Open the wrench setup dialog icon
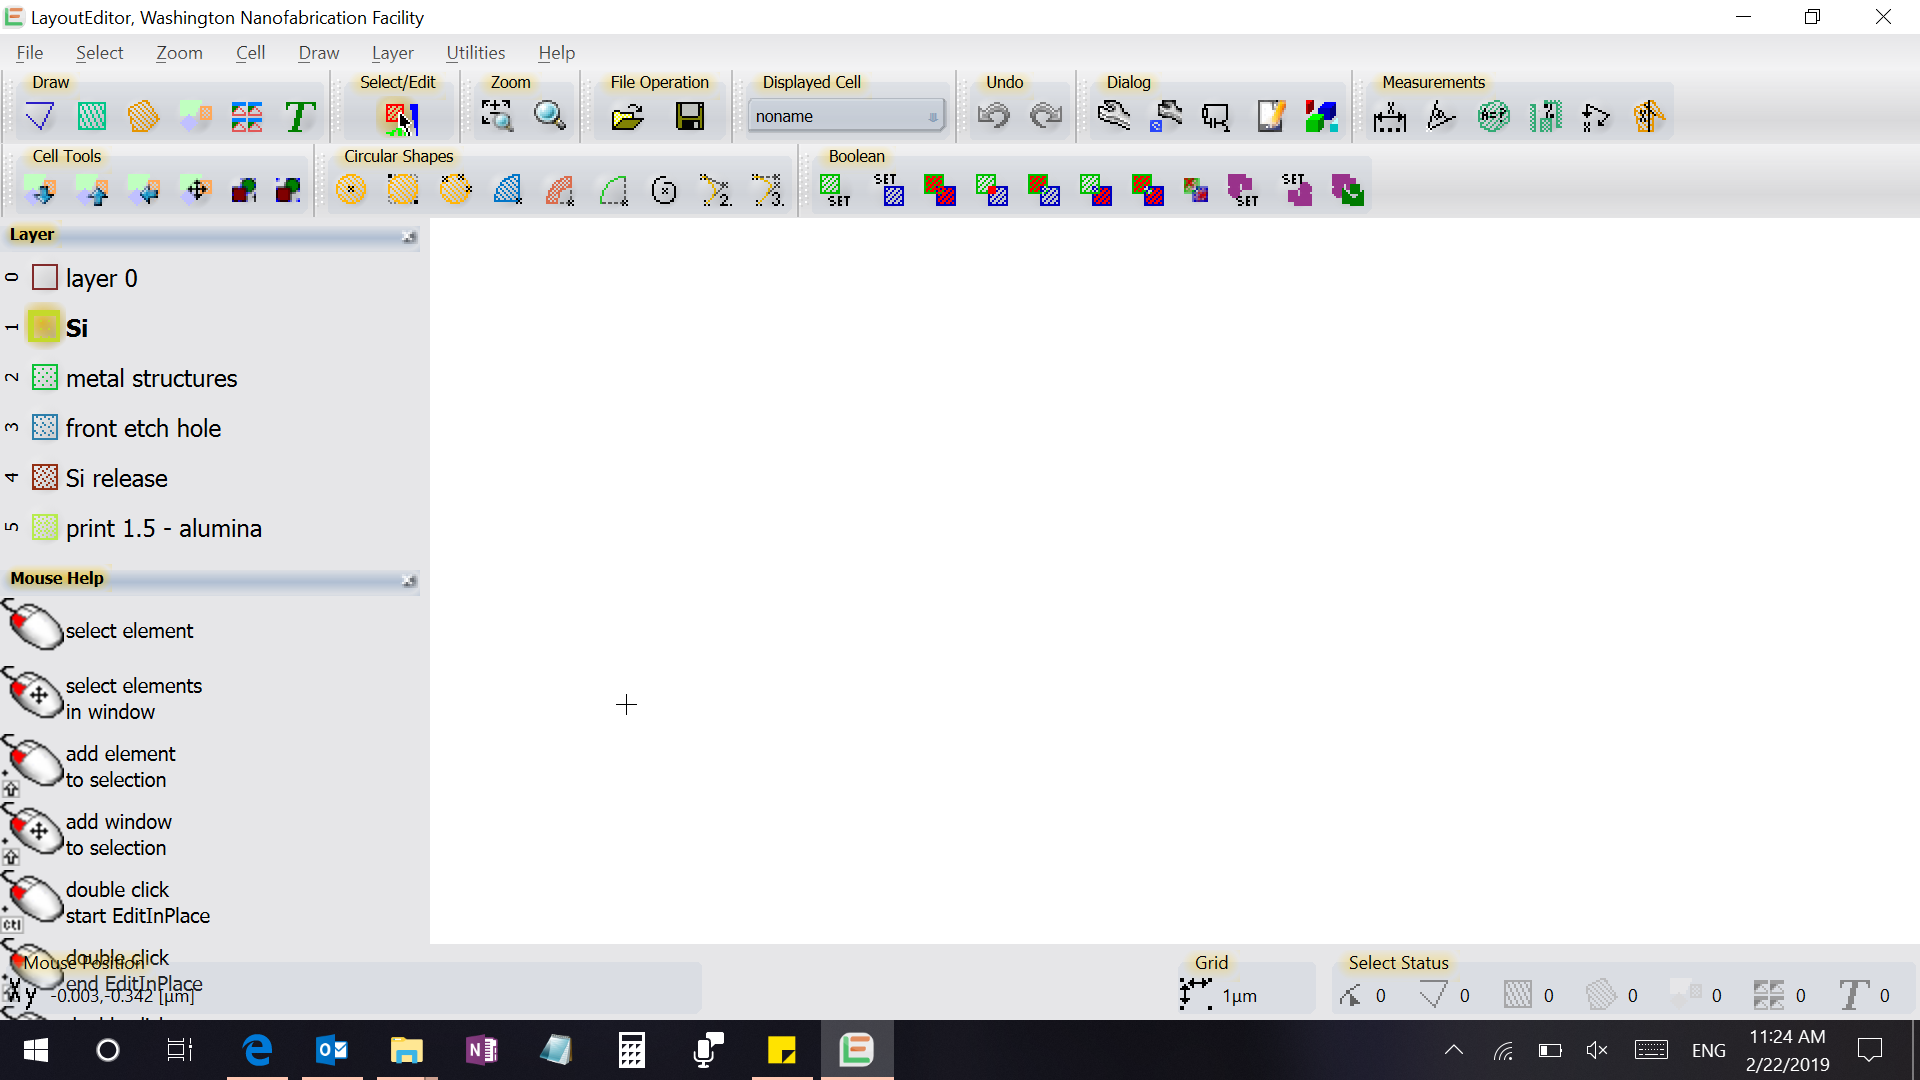 pyautogui.click(x=1113, y=116)
